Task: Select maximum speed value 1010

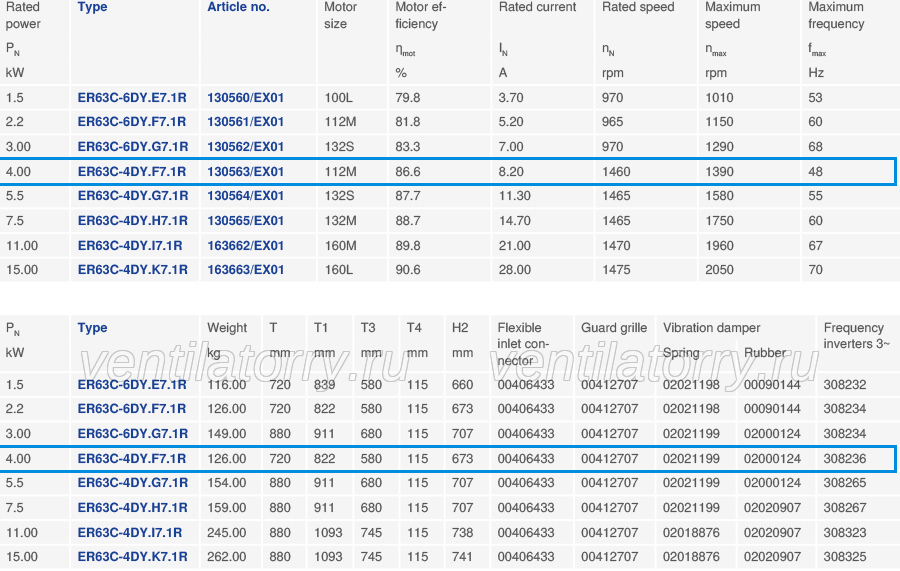Action: 719,98
